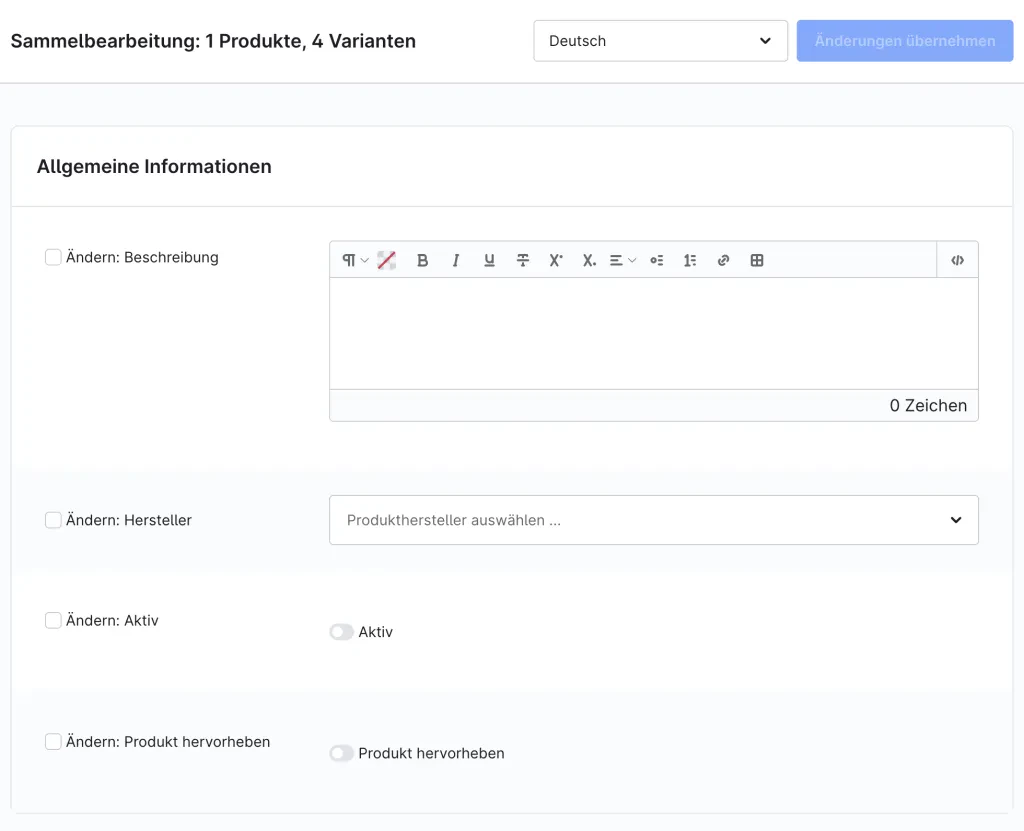
Task: Apply subscript formatting
Action: (589, 260)
